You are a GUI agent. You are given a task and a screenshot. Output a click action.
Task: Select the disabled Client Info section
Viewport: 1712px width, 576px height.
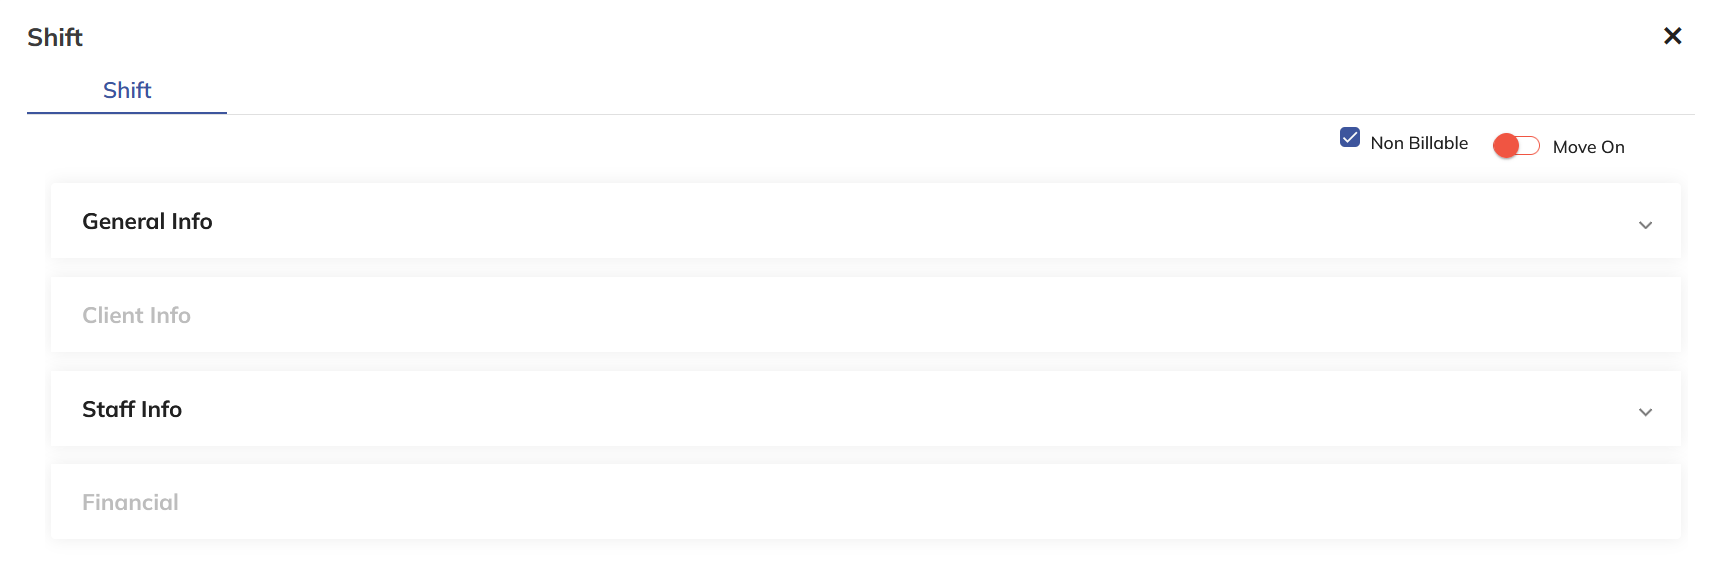865,315
